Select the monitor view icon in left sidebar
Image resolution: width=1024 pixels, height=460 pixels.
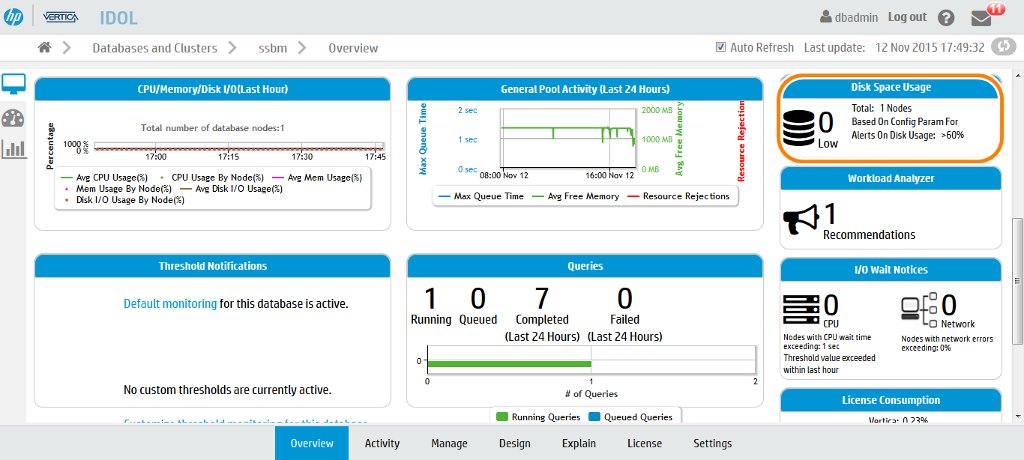point(14,84)
